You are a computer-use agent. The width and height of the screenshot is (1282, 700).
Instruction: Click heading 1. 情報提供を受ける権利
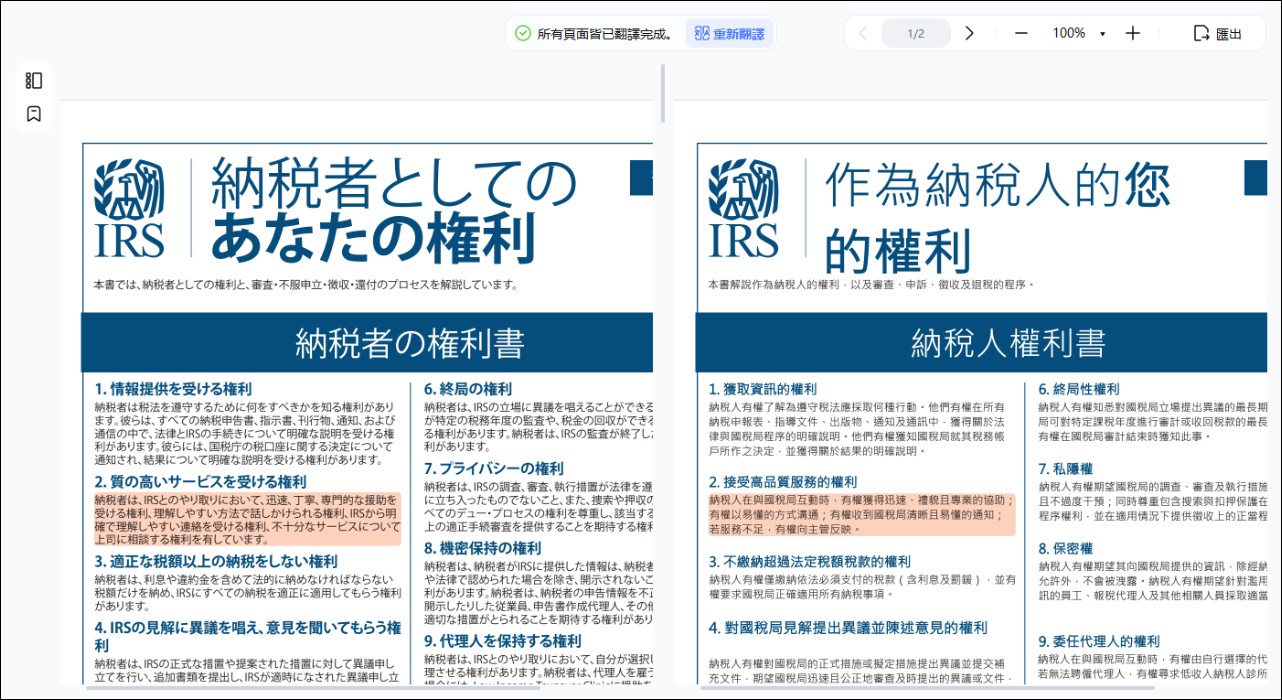click(x=173, y=389)
